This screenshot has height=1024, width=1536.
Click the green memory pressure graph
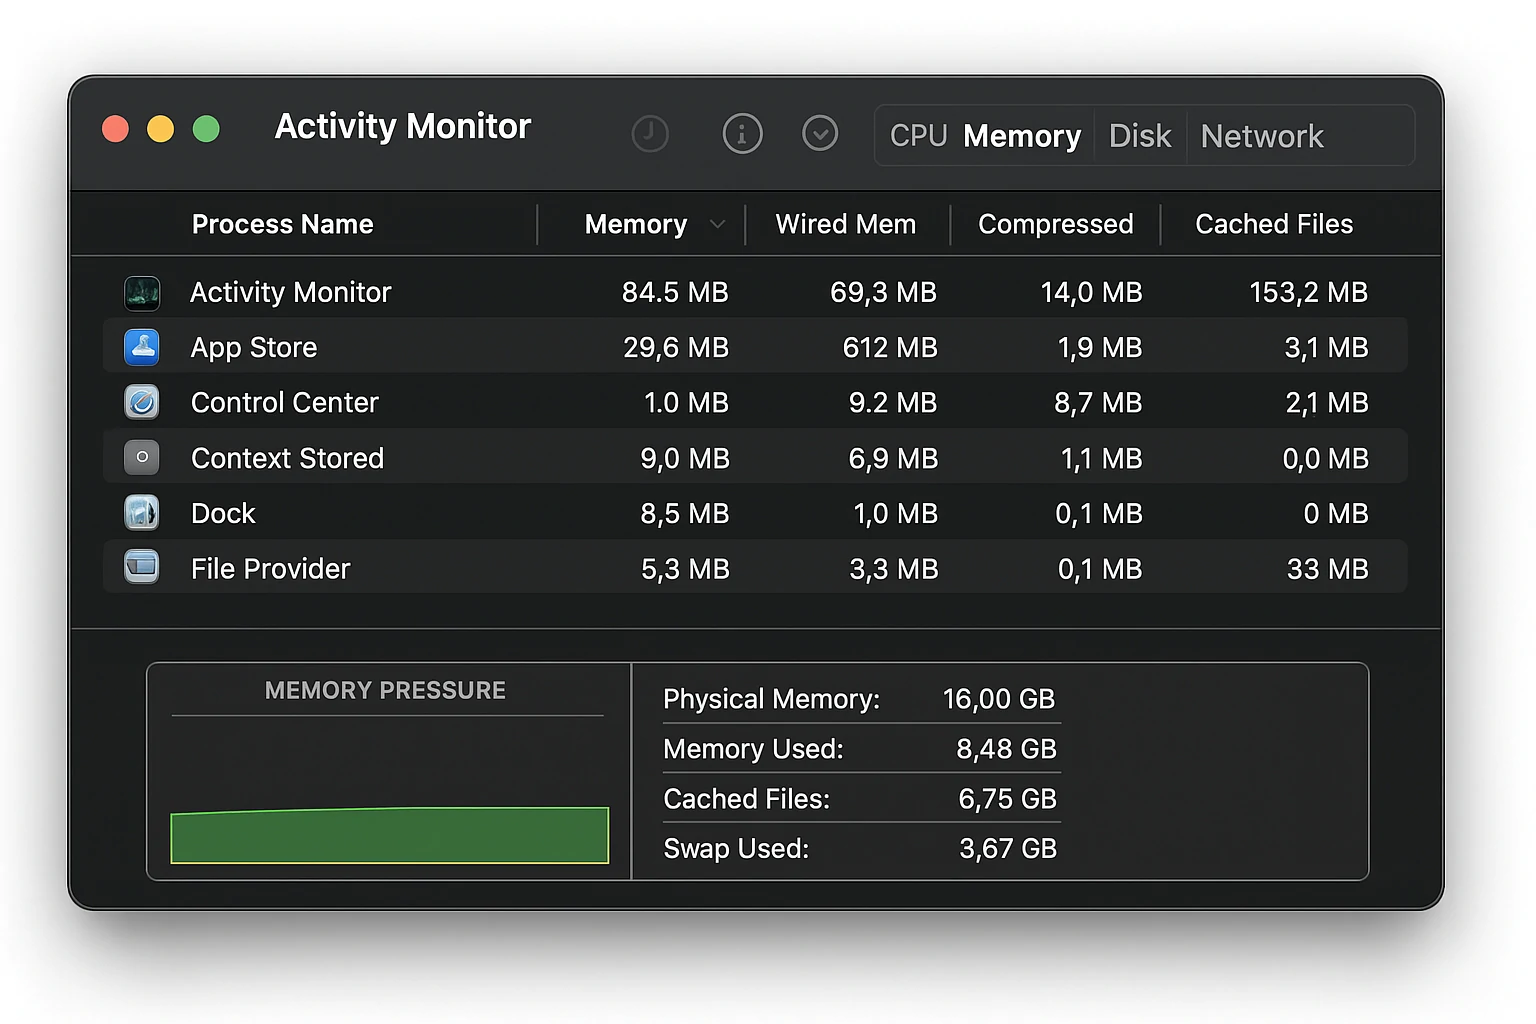(x=390, y=835)
